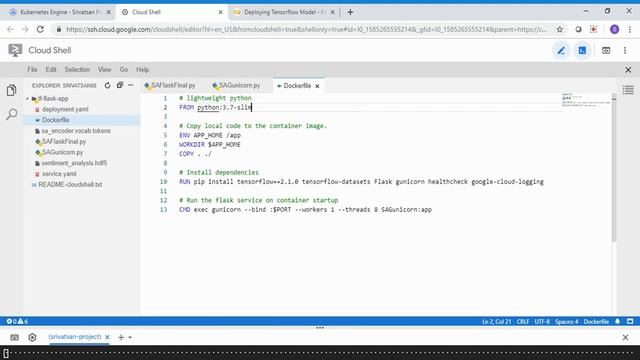Viewport: 640px width, 360px height.
Task: Collapse all folders in explorer
Action: click(x=120, y=85)
